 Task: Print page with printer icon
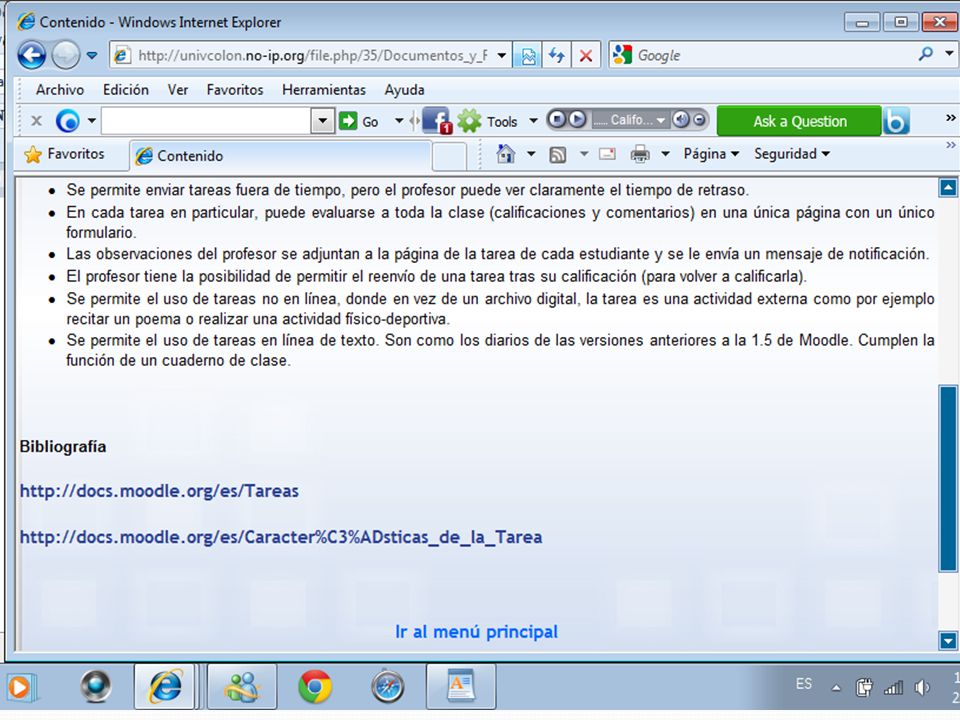640,154
